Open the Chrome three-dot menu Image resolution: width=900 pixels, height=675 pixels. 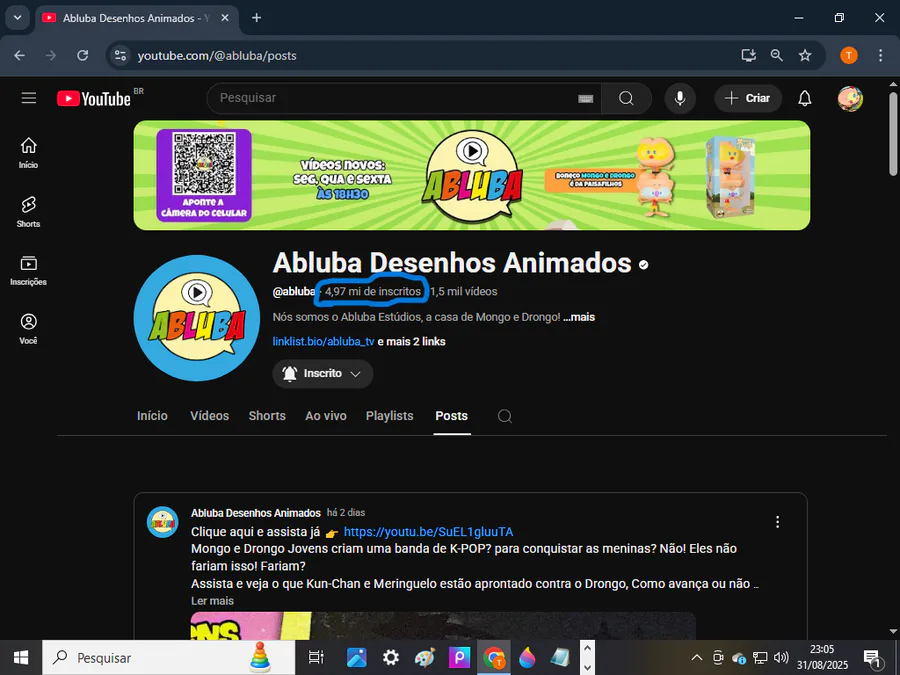tap(880, 56)
